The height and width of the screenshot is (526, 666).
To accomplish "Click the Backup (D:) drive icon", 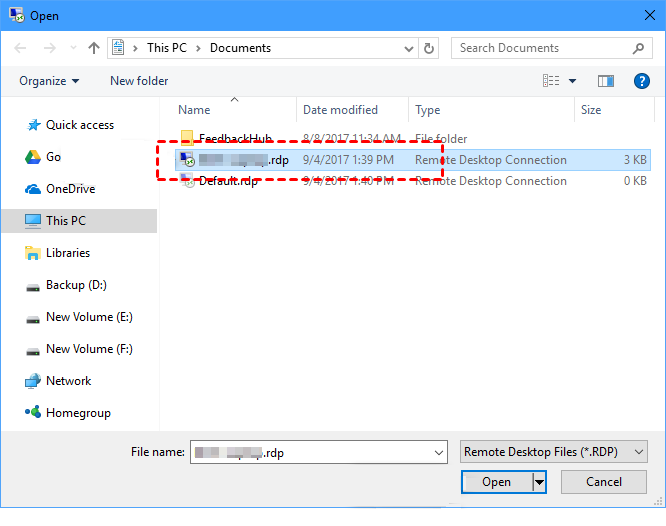I will tap(33, 288).
